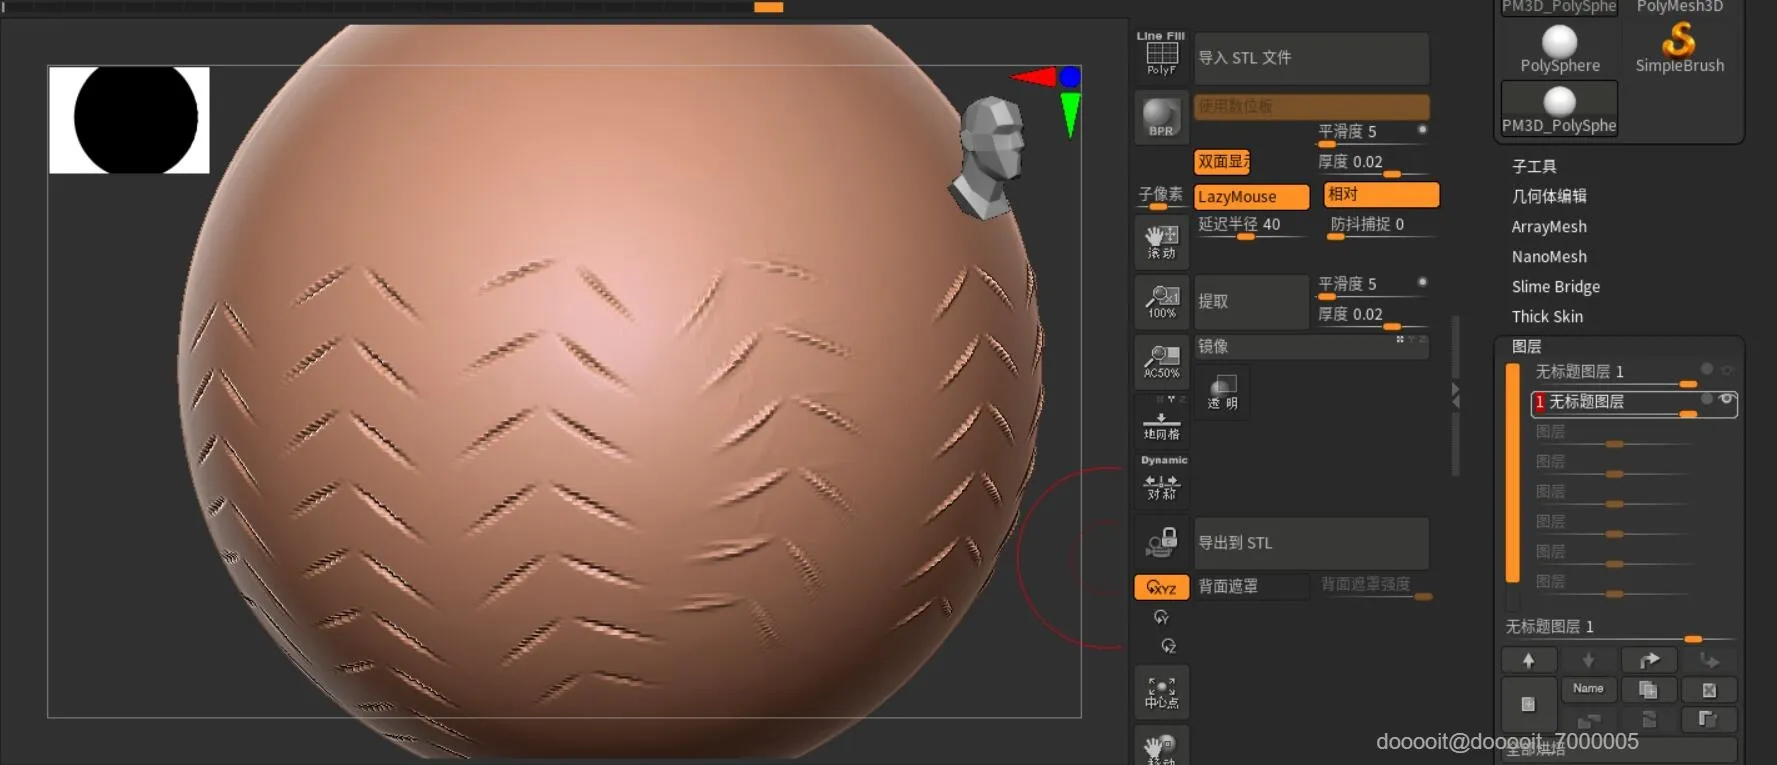This screenshot has height=765, width=1777.
Task: Click the 镜像 mirror button
Action: click(1311, 346)
